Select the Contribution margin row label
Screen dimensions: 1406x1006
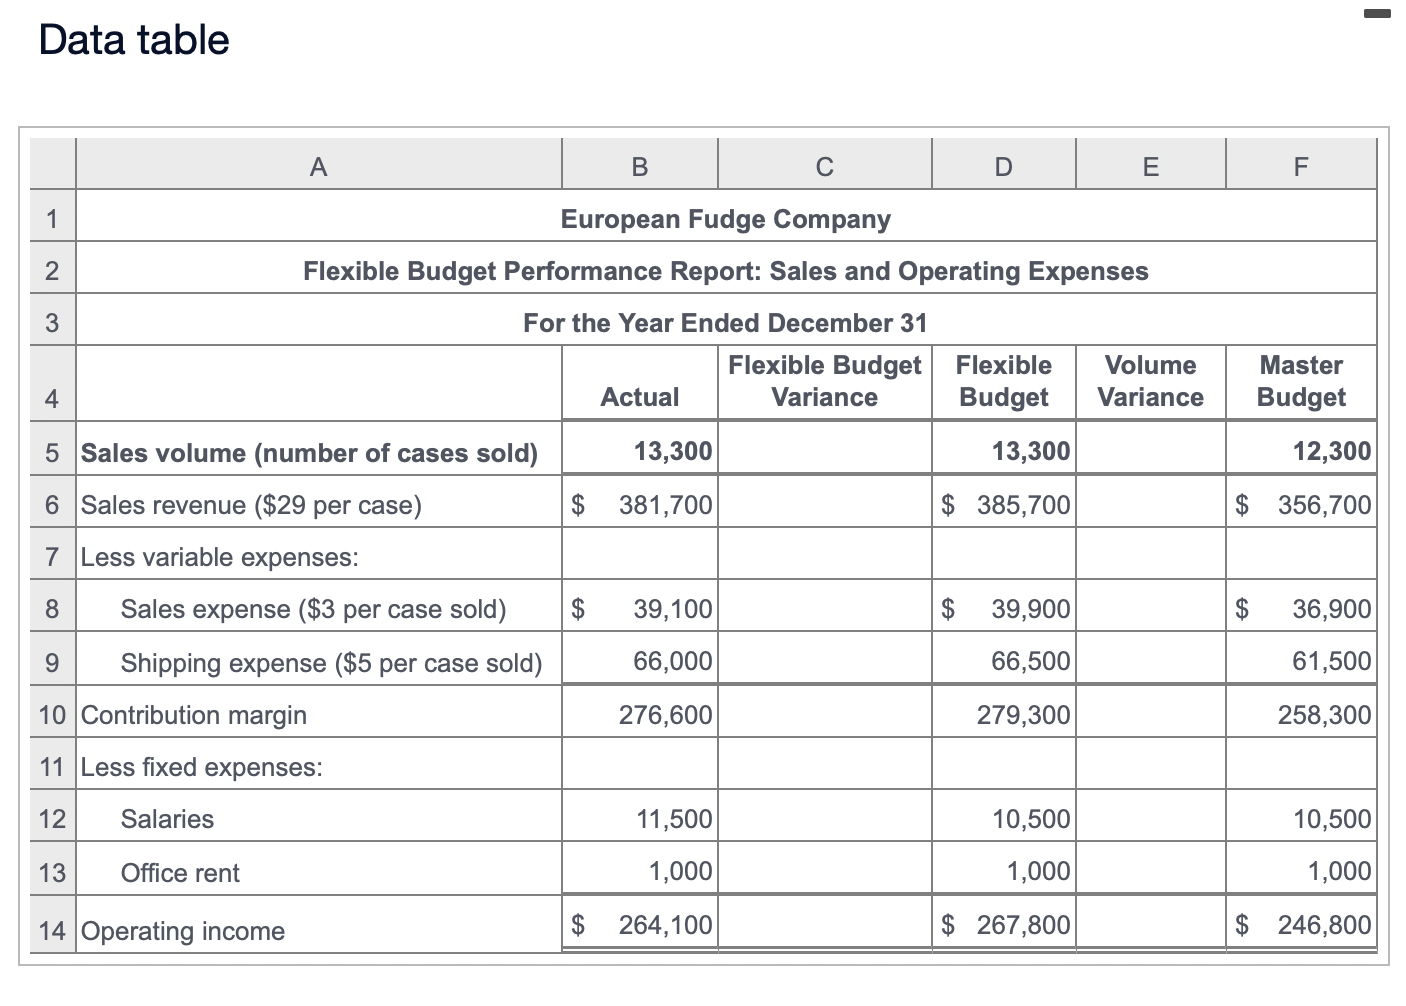193,714
